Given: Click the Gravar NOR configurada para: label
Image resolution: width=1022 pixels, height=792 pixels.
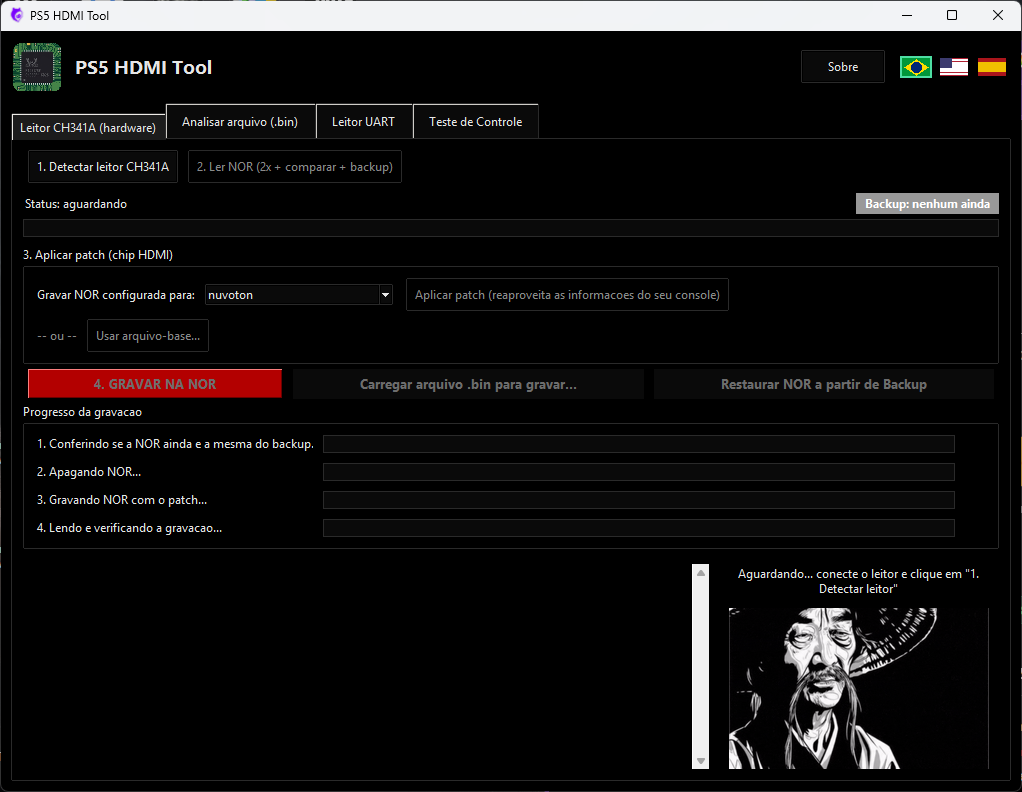Looking at the screenshot, I should [x=116, y=295].
